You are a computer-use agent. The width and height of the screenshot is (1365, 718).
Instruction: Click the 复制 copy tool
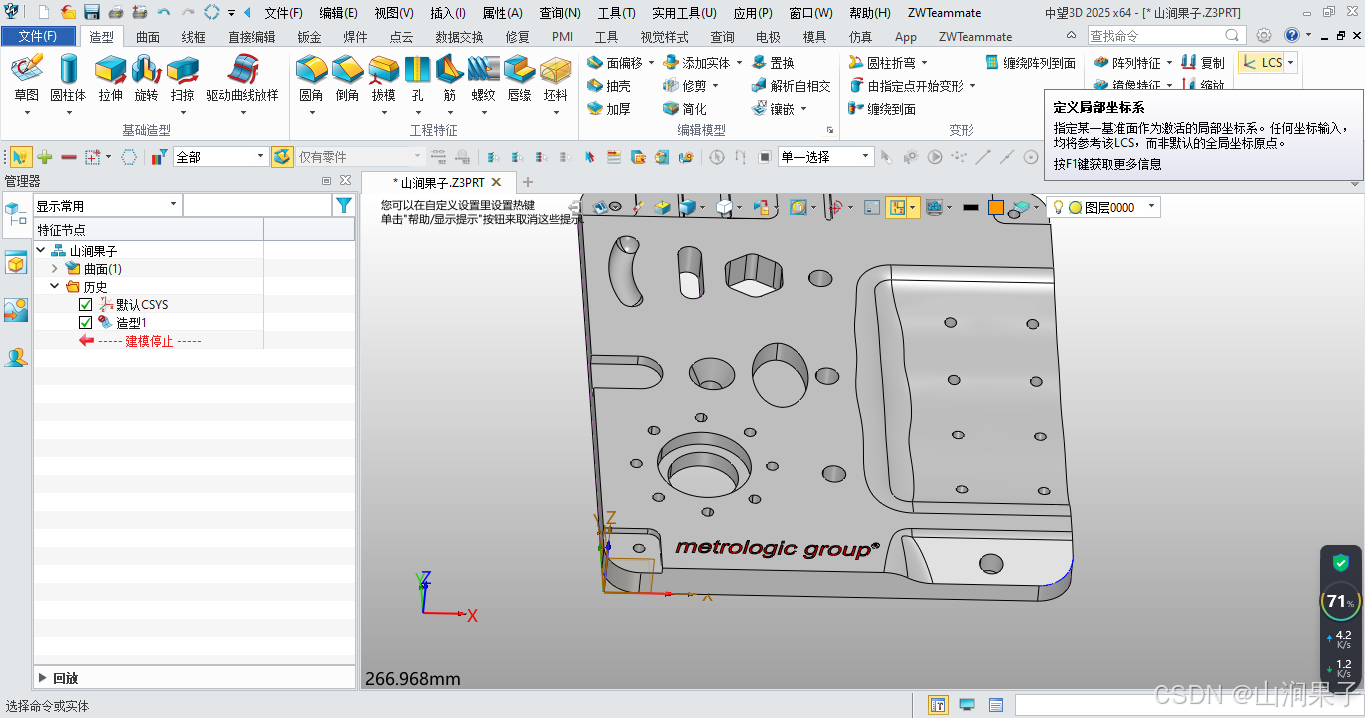click(1202, 63)
